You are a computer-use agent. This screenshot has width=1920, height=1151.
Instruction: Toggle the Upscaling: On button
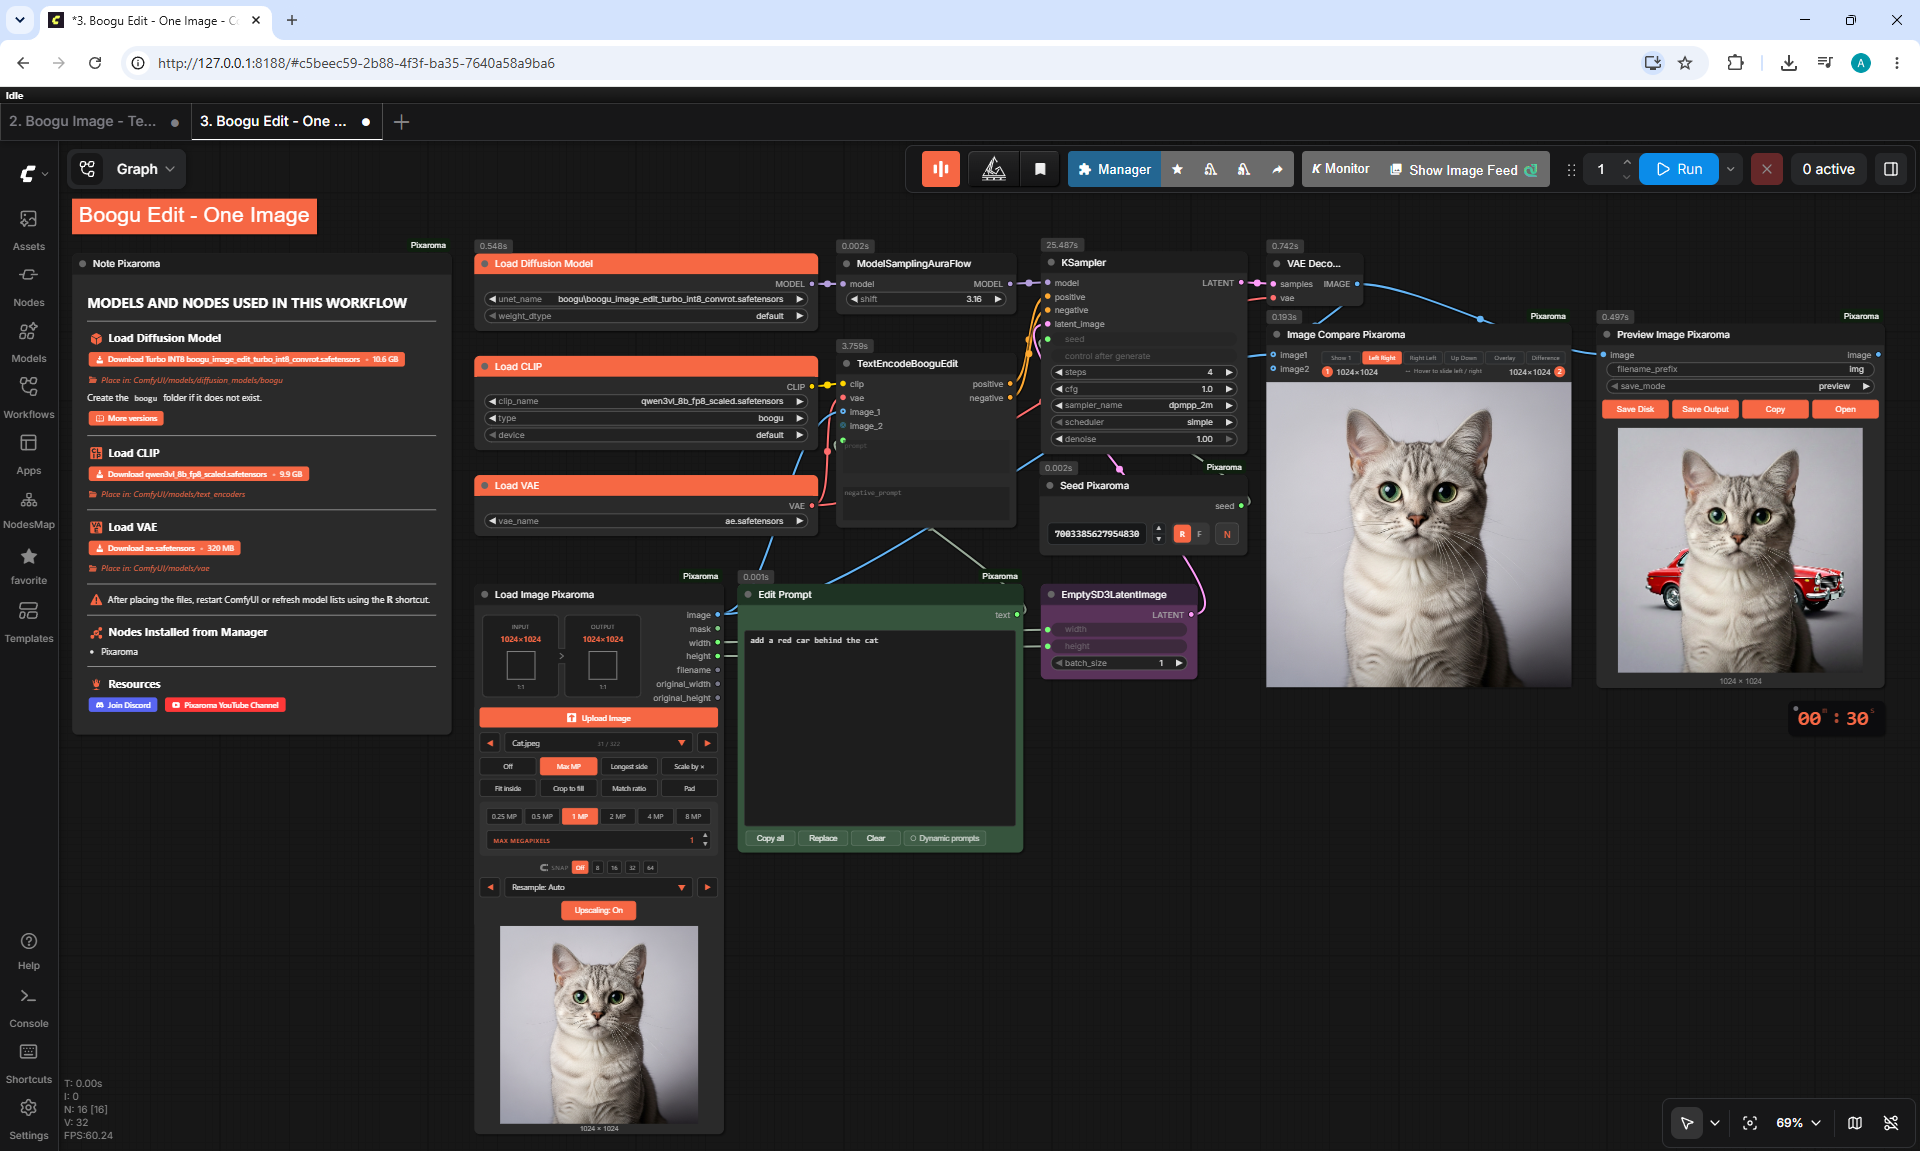598,910
